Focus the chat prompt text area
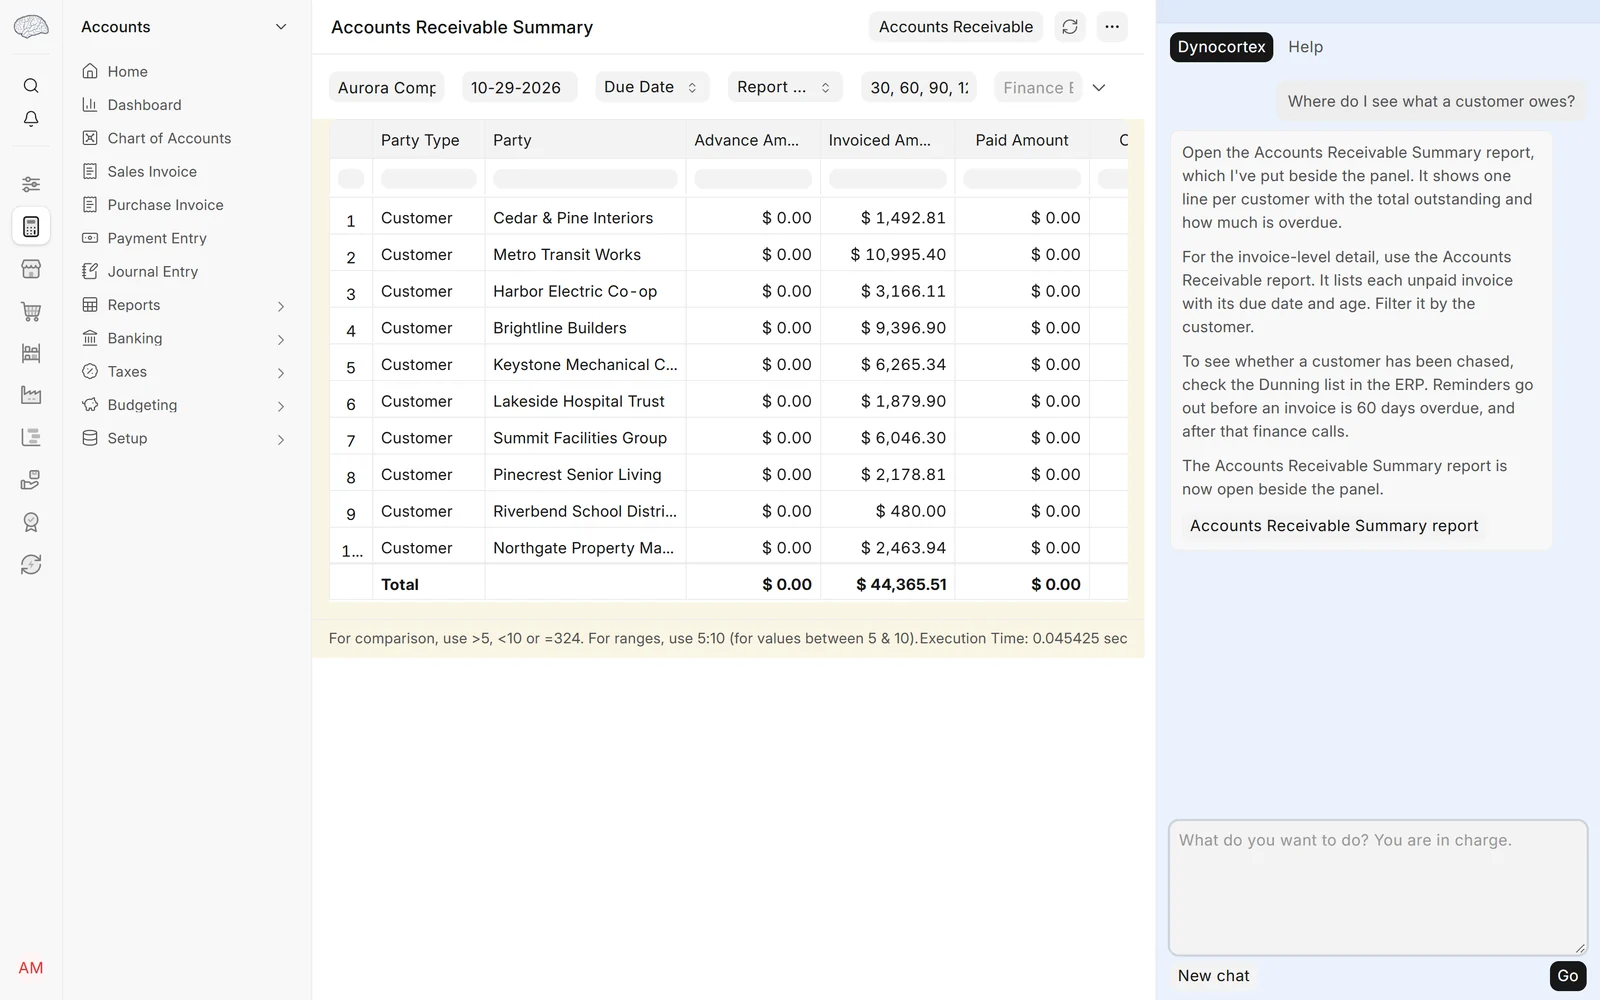1600x1000 pixels. (1378, 888)
